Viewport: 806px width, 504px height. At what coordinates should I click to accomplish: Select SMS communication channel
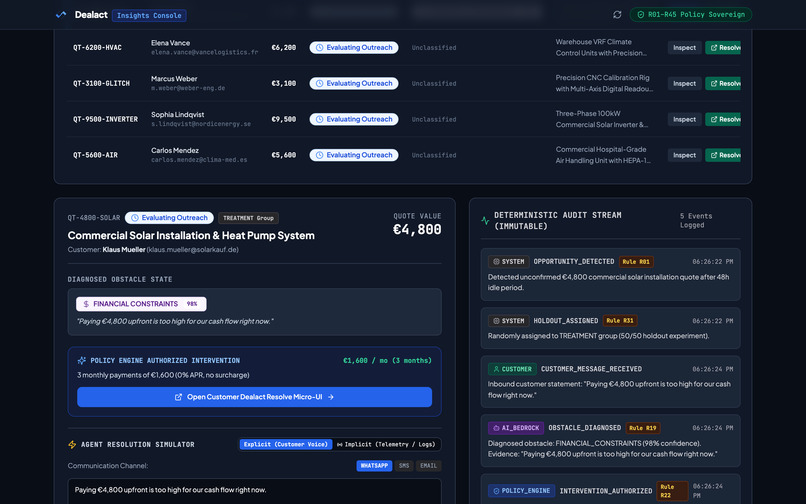(404, 466)
